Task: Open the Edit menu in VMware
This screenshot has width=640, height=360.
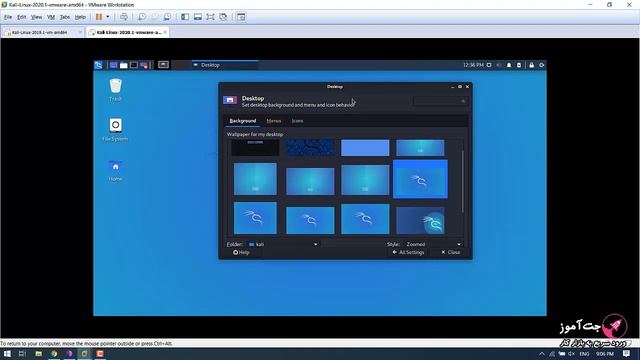Action: pos(22,17)
